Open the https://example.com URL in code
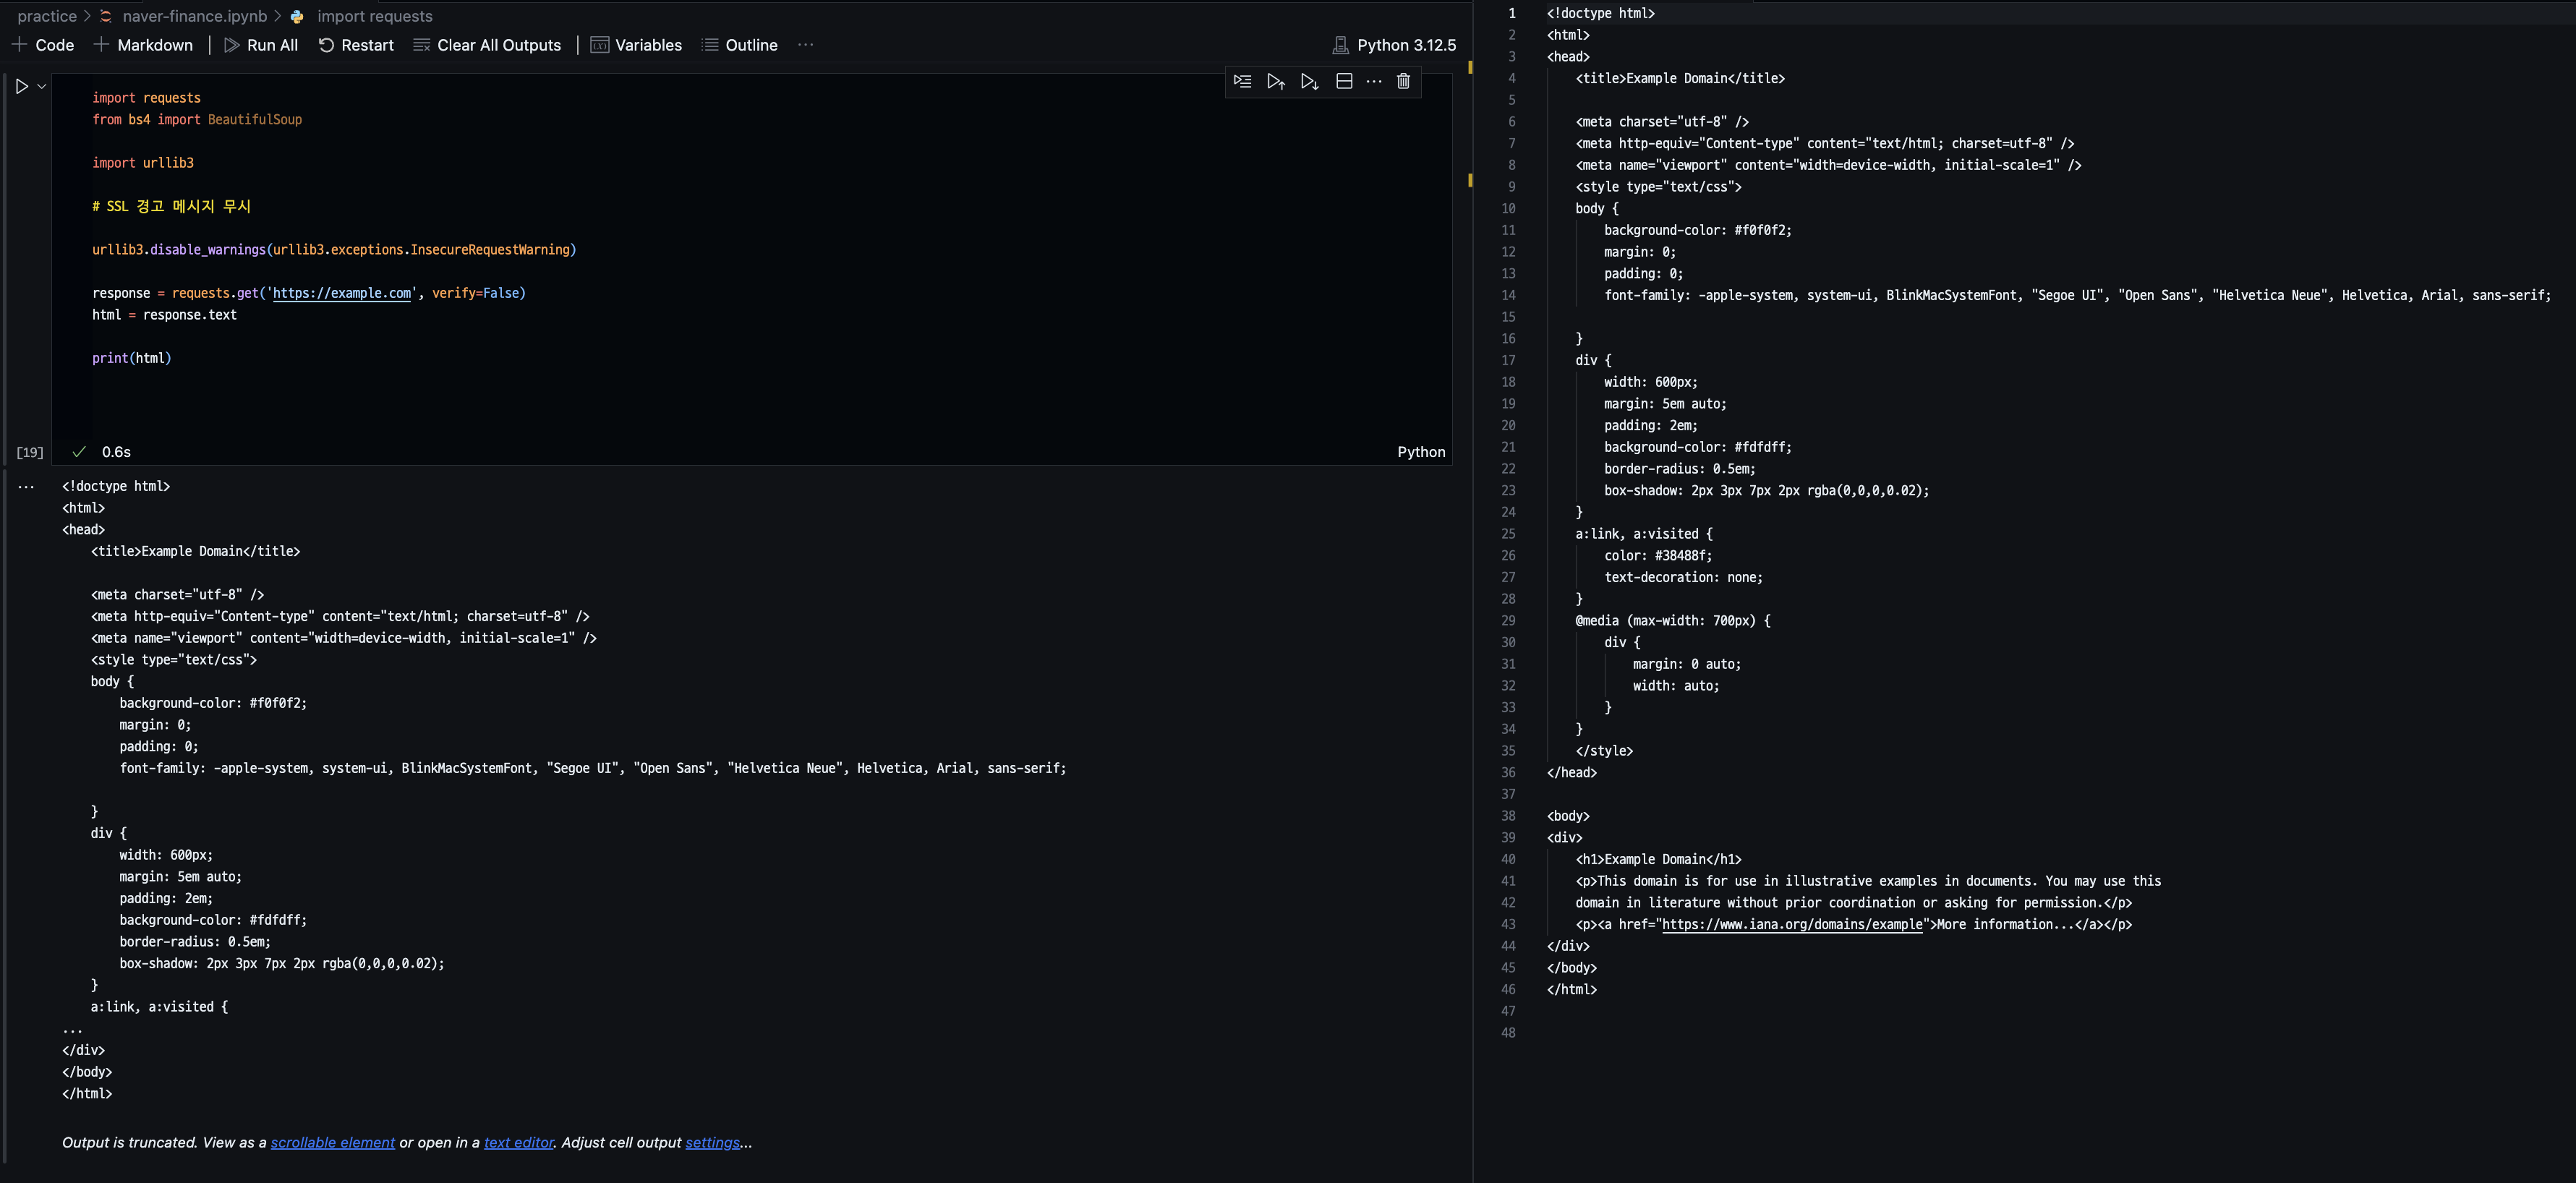The height and width of the screenshot is (1183, 2576). (342, 293)
